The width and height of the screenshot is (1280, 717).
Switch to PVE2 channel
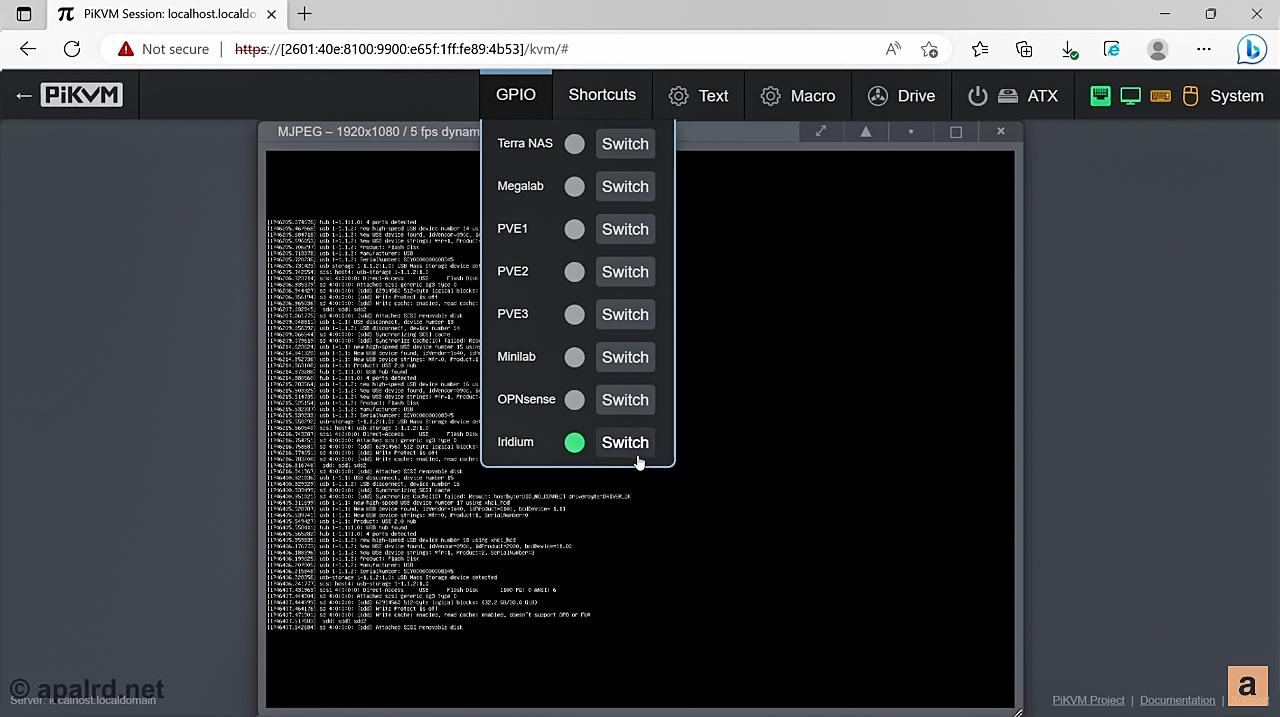625,272
